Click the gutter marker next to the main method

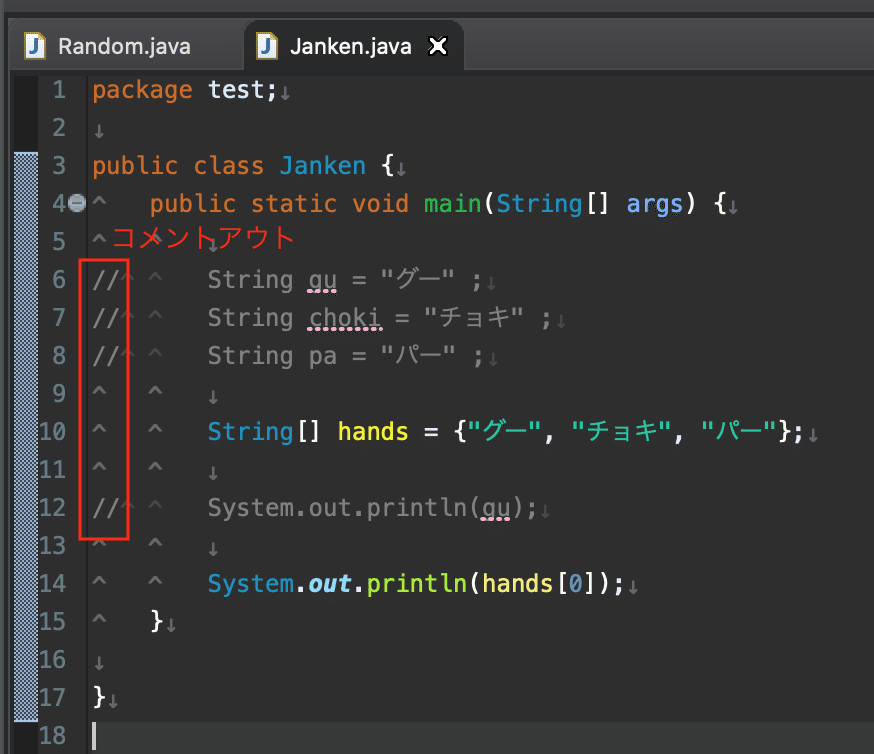77,203
